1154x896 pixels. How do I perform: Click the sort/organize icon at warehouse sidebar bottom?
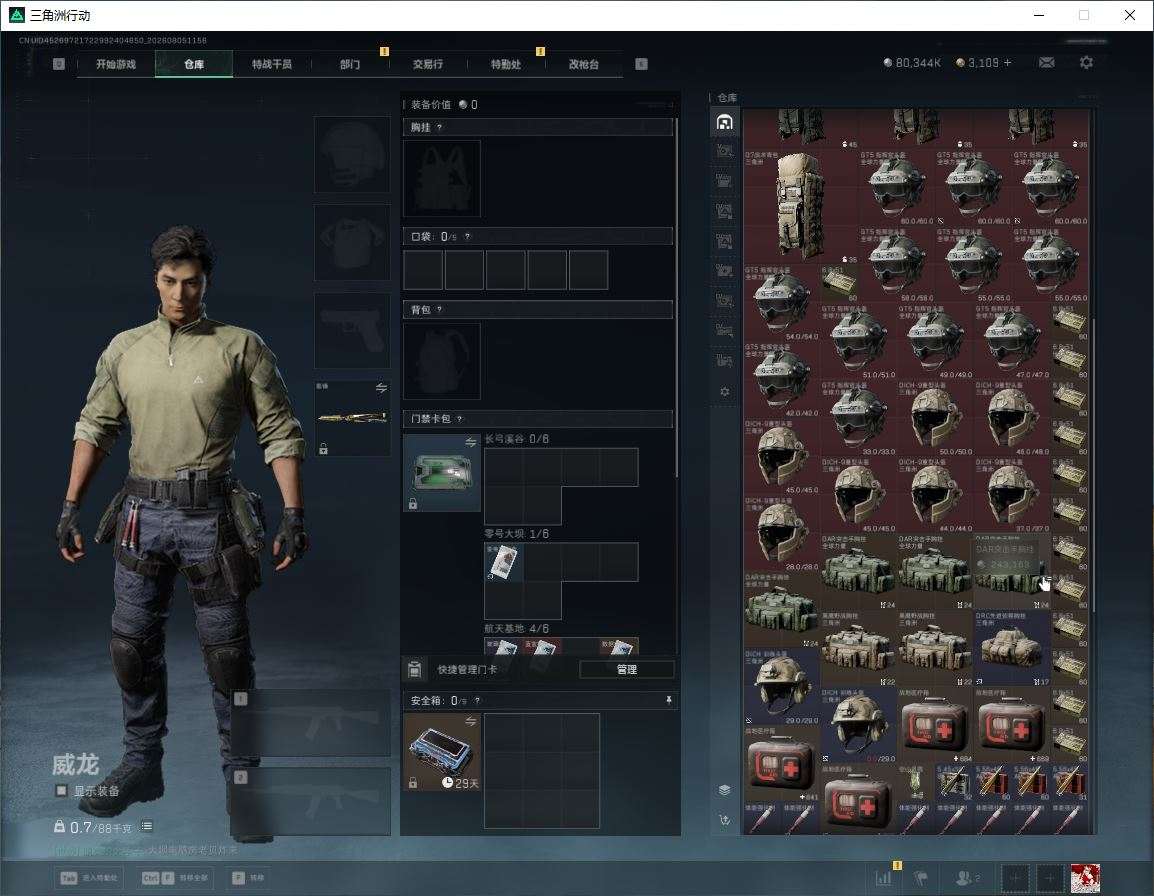[724, 819]
